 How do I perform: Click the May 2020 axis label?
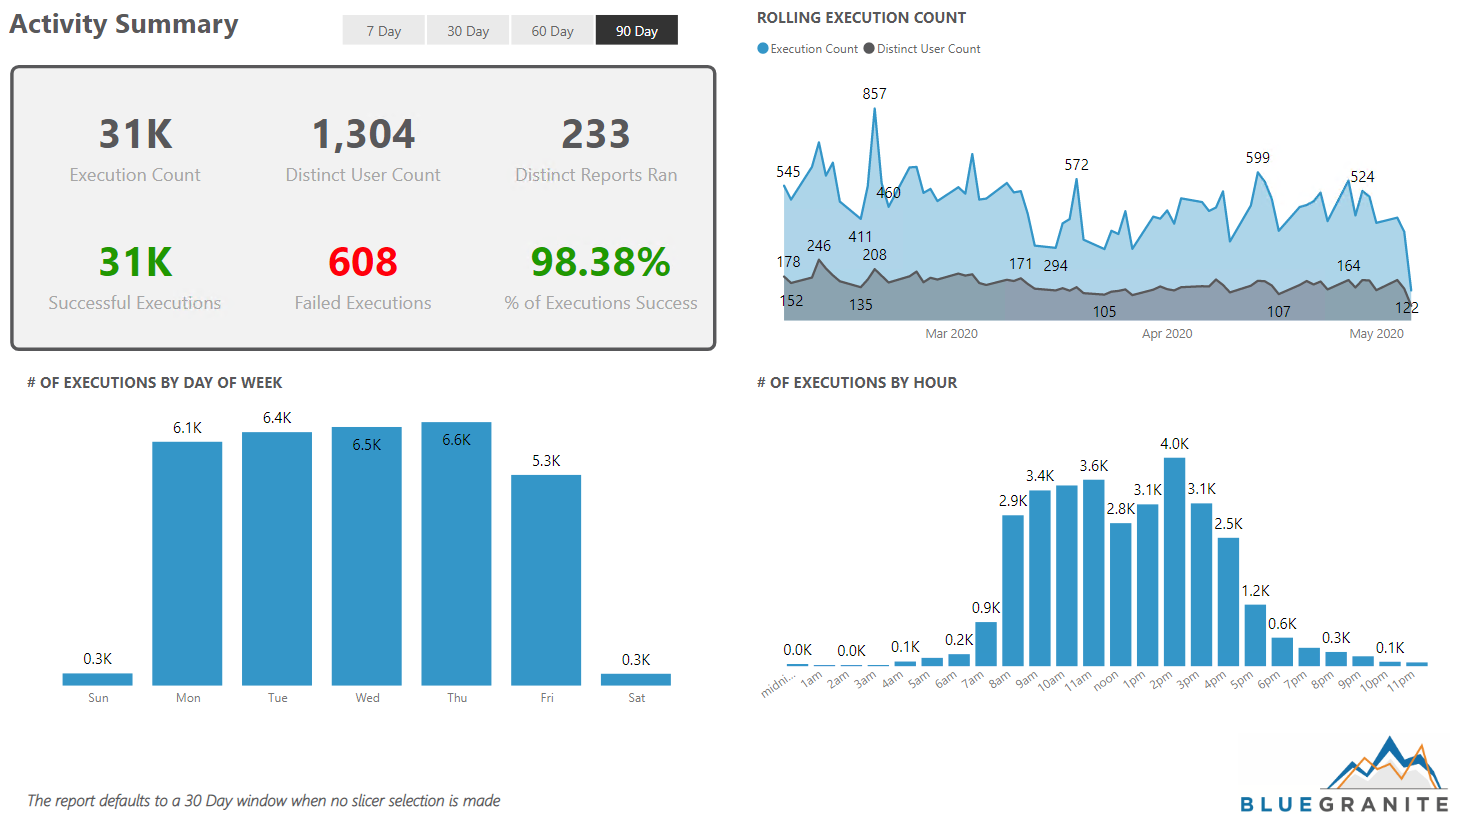point(1376,334)
